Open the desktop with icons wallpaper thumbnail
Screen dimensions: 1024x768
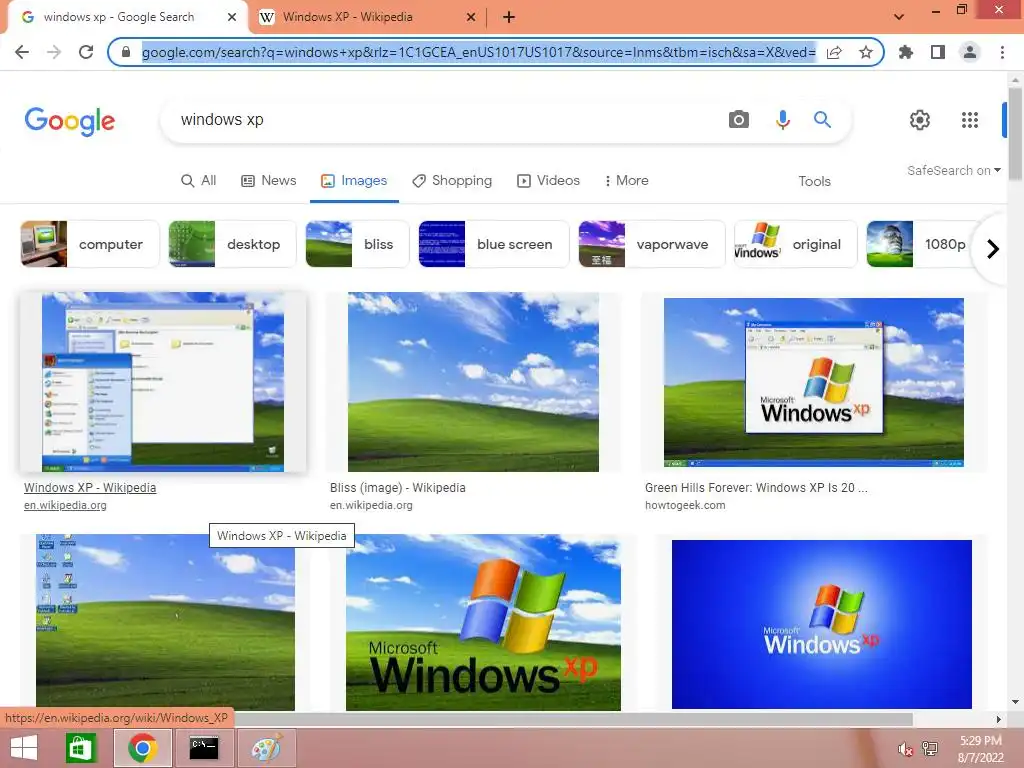165,622
